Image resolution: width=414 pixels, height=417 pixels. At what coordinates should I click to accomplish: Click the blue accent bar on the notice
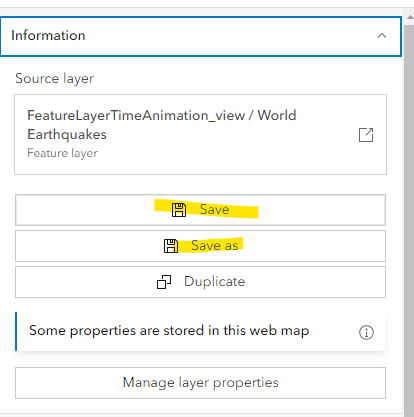point(16,332)
